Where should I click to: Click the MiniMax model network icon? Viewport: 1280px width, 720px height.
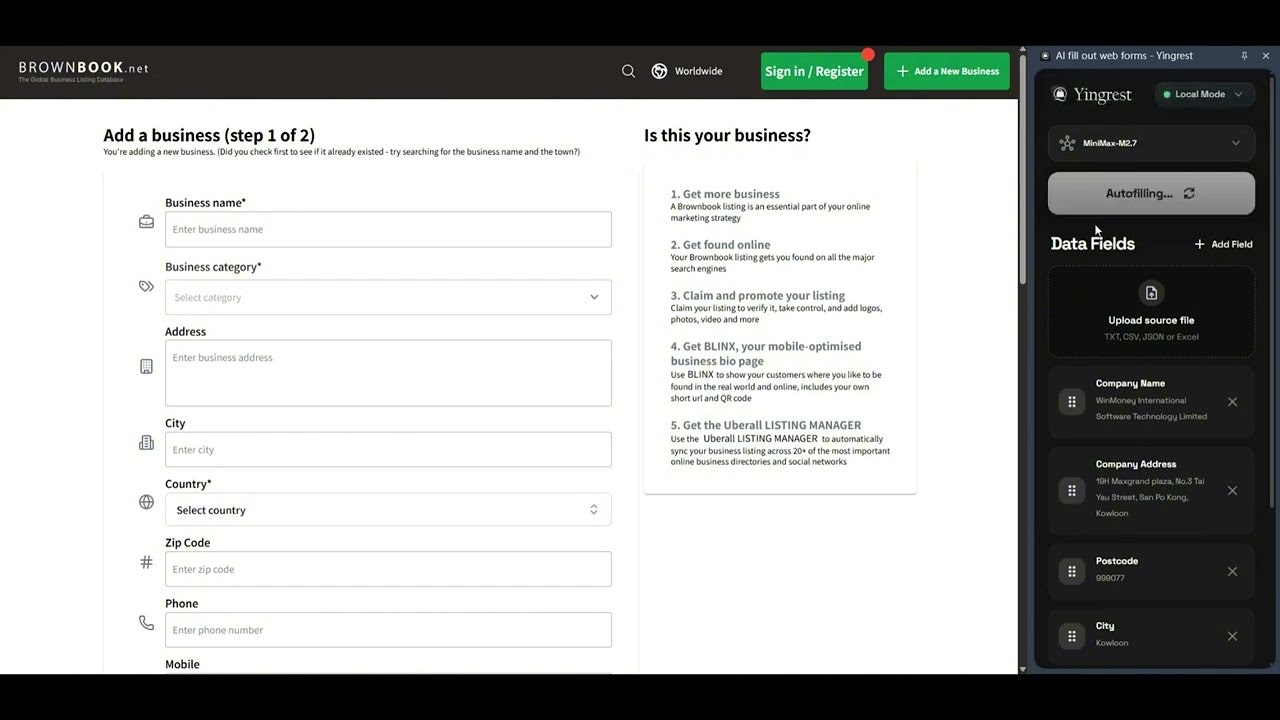point(1067,143)
